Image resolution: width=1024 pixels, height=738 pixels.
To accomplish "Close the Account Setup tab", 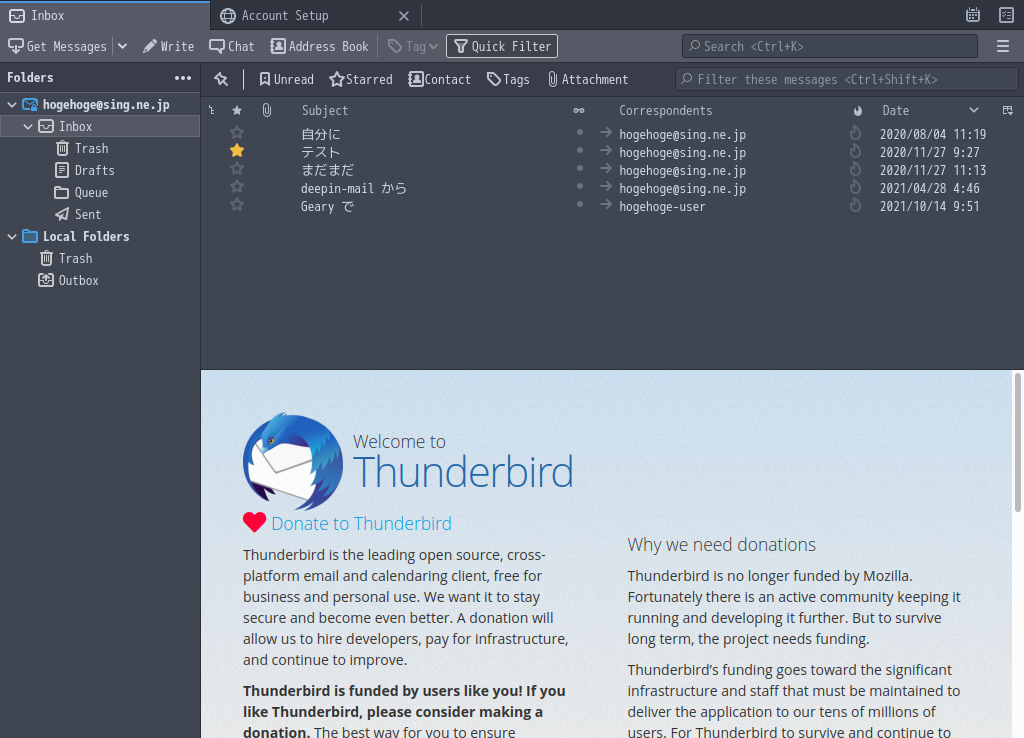I will pyautogui.click(x=404, y=16).
